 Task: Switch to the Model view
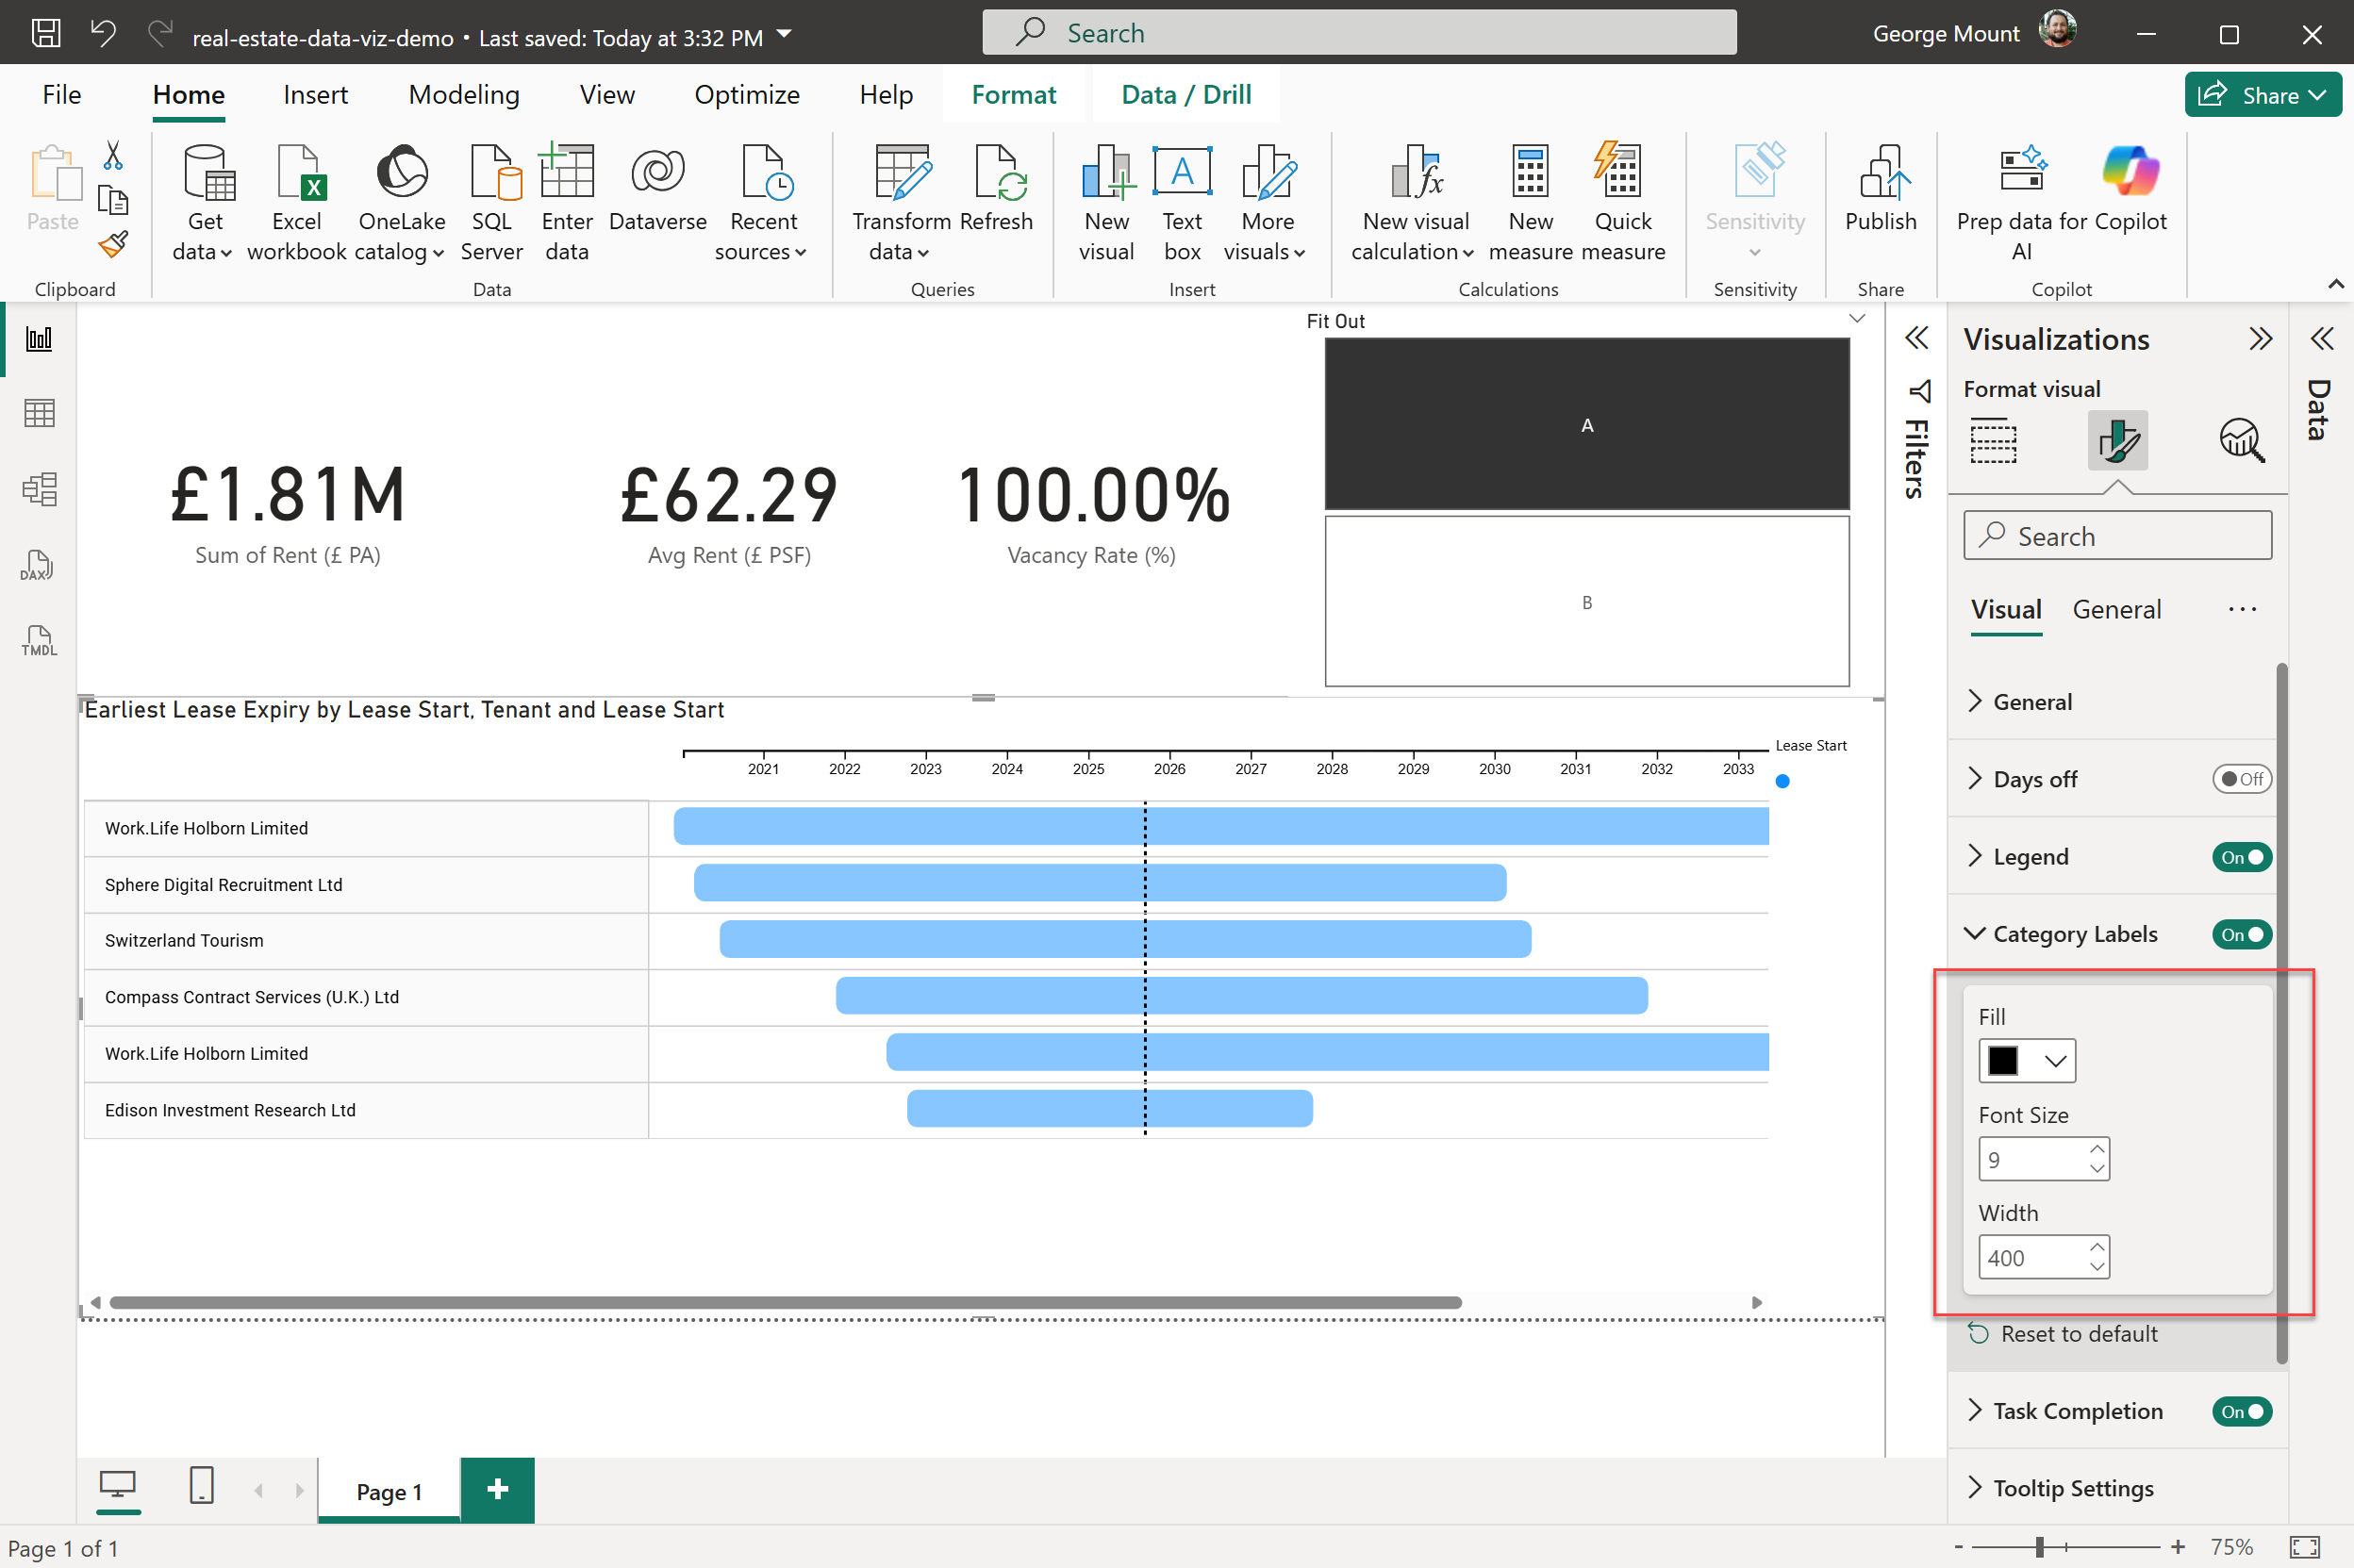coord(38,489)
